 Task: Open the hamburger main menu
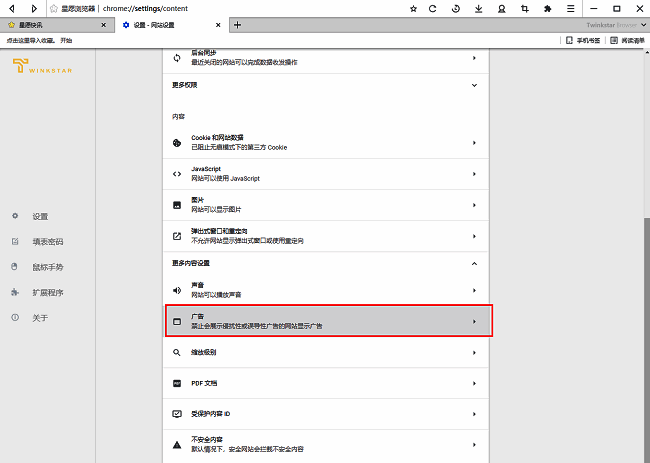coord(570,8)
